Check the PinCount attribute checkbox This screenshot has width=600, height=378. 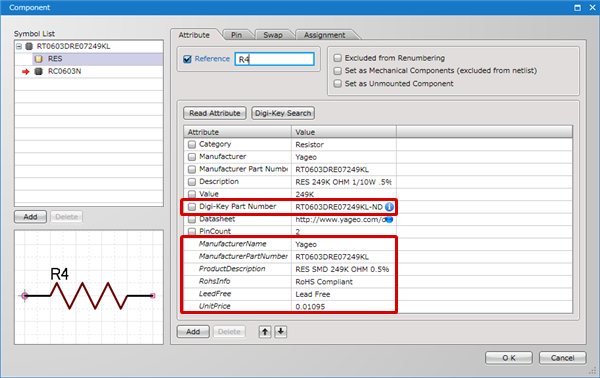192,231
